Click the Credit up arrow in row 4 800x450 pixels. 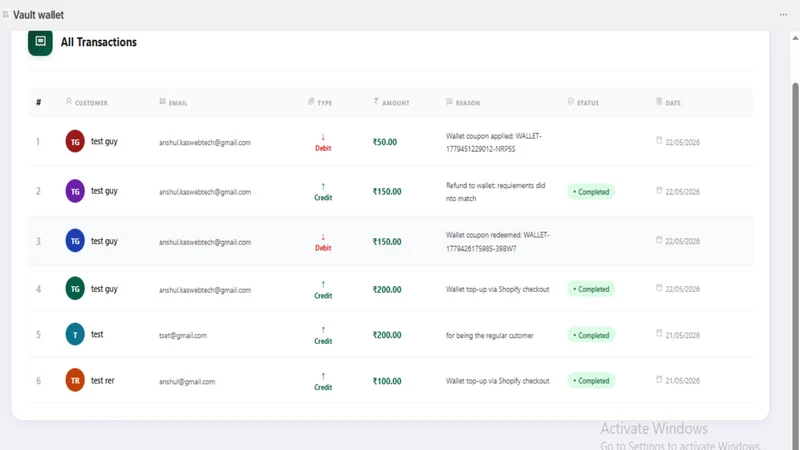[x=323, y=285]
